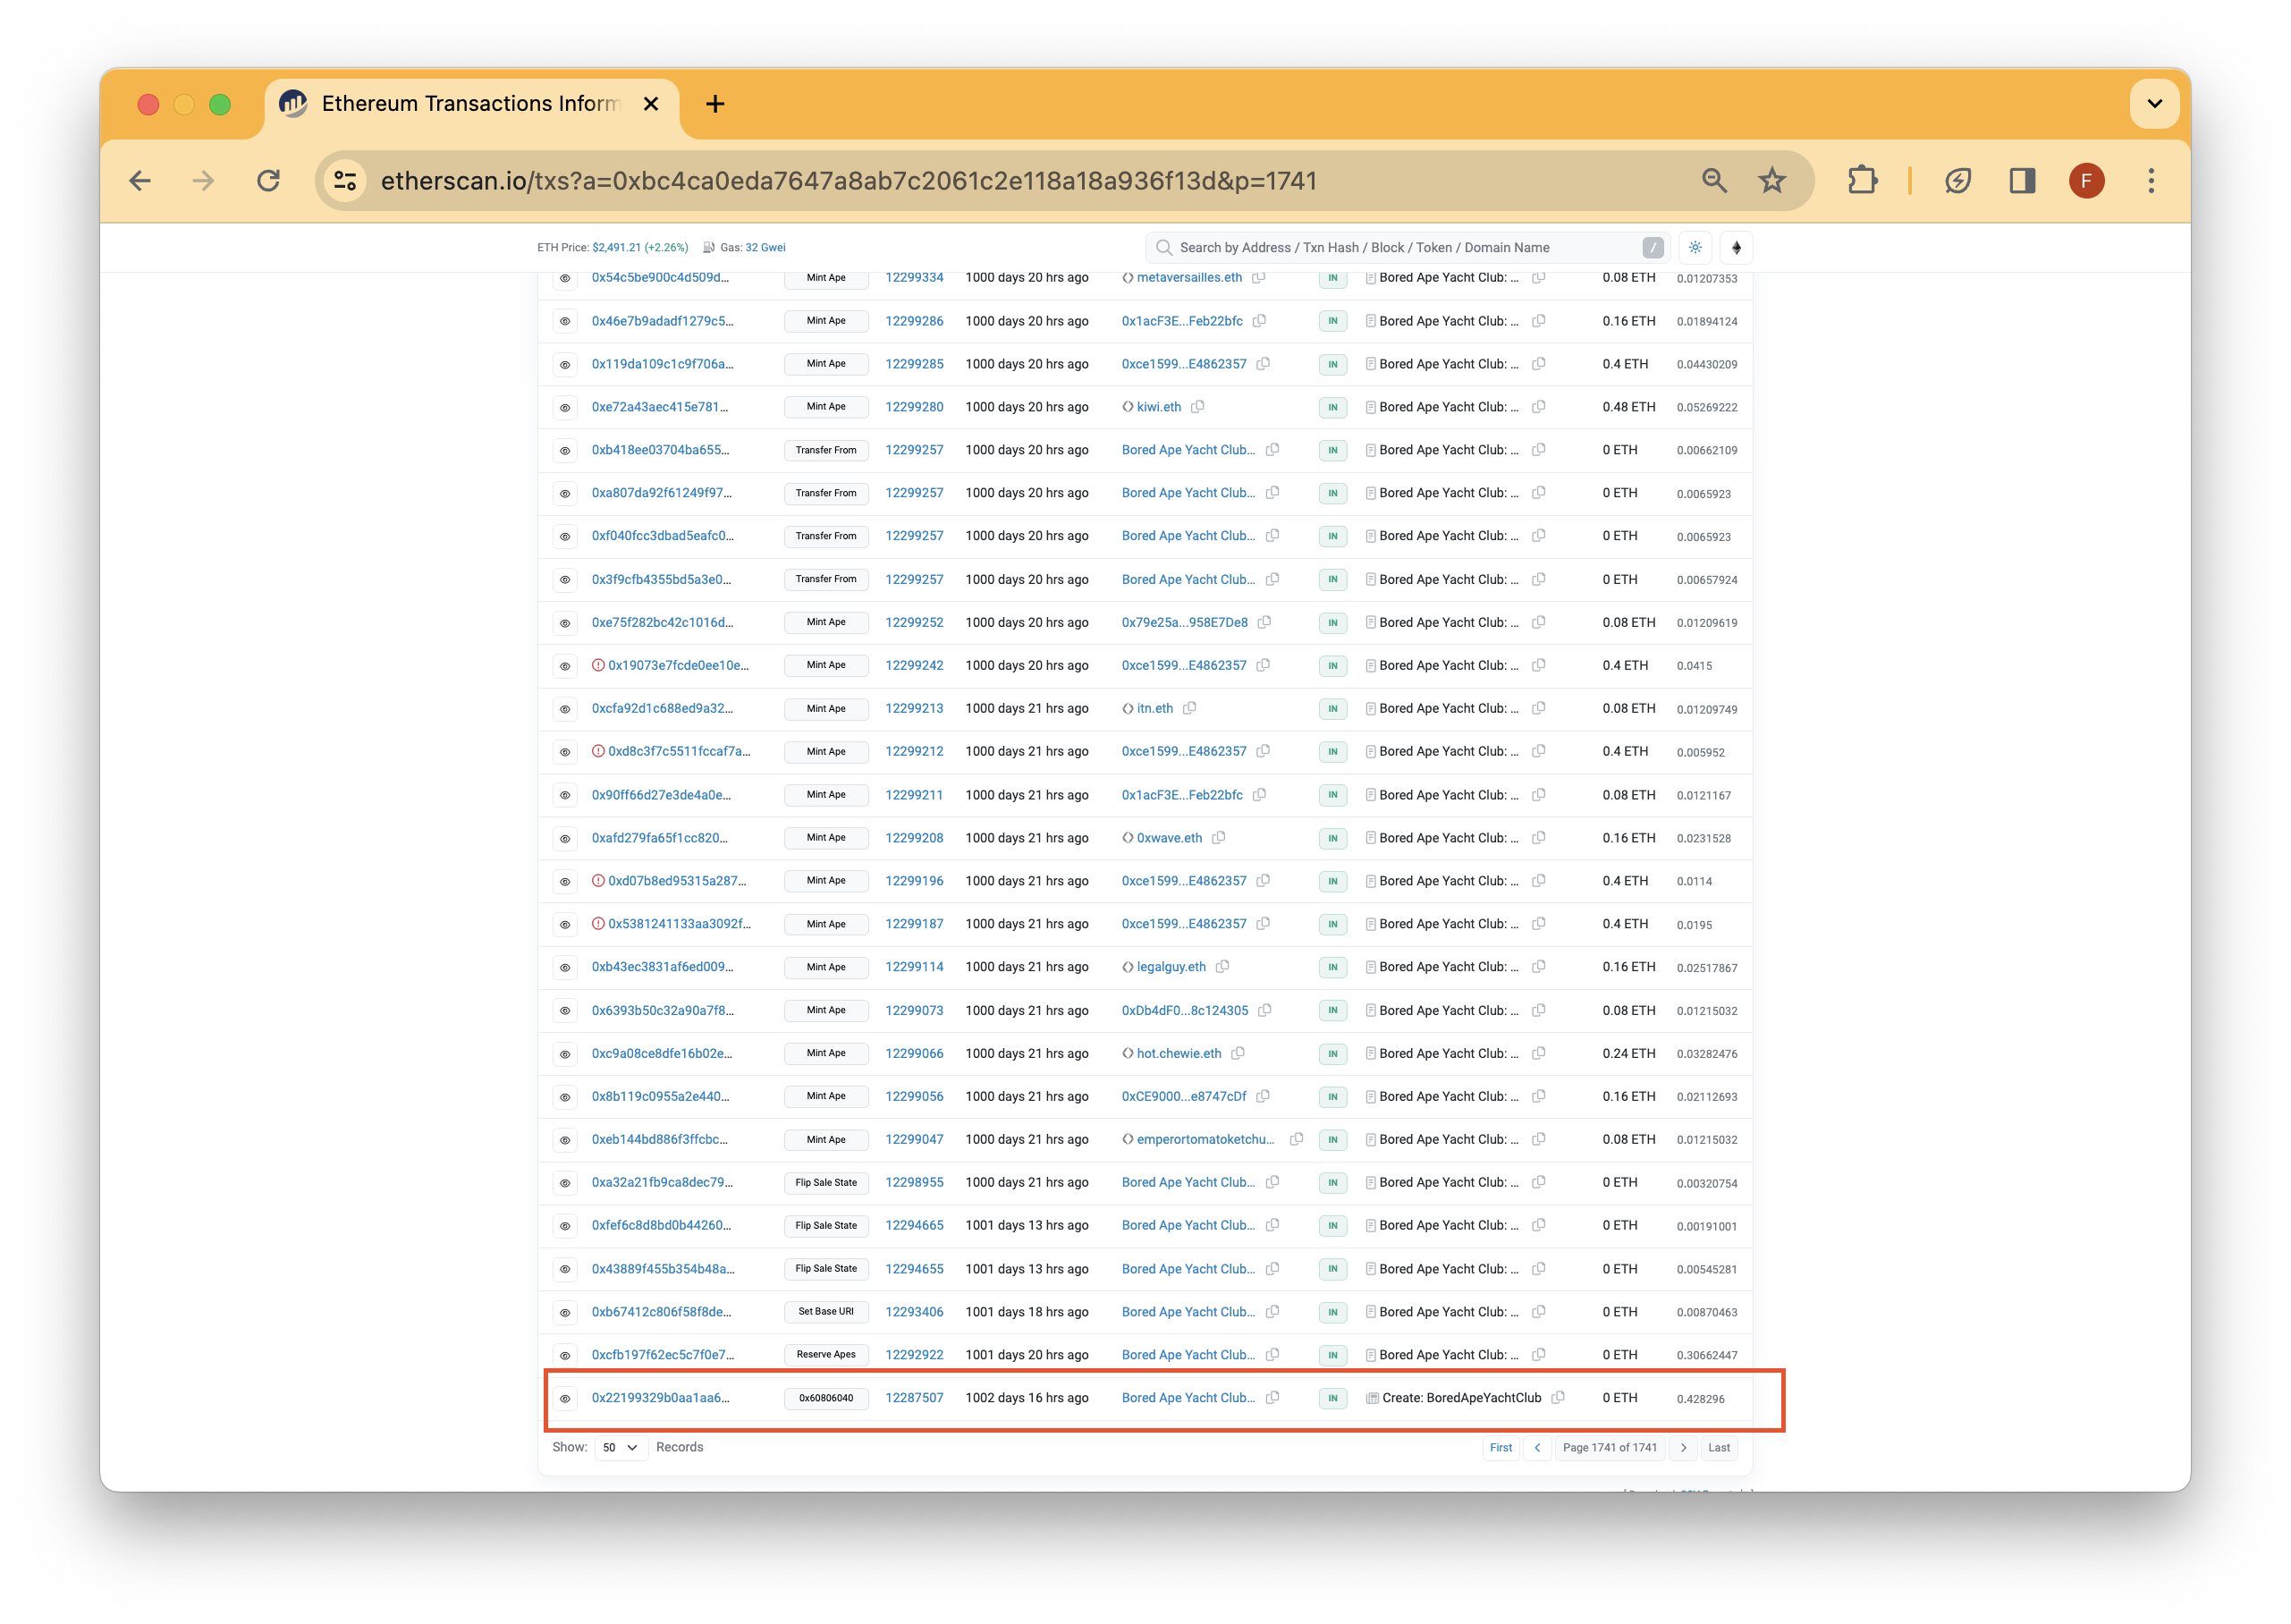This screenshot has width=2291, height=1624.
Task: Copy the Create: BoredApeYachtClub contract address
Action: pos(1557,1398)
